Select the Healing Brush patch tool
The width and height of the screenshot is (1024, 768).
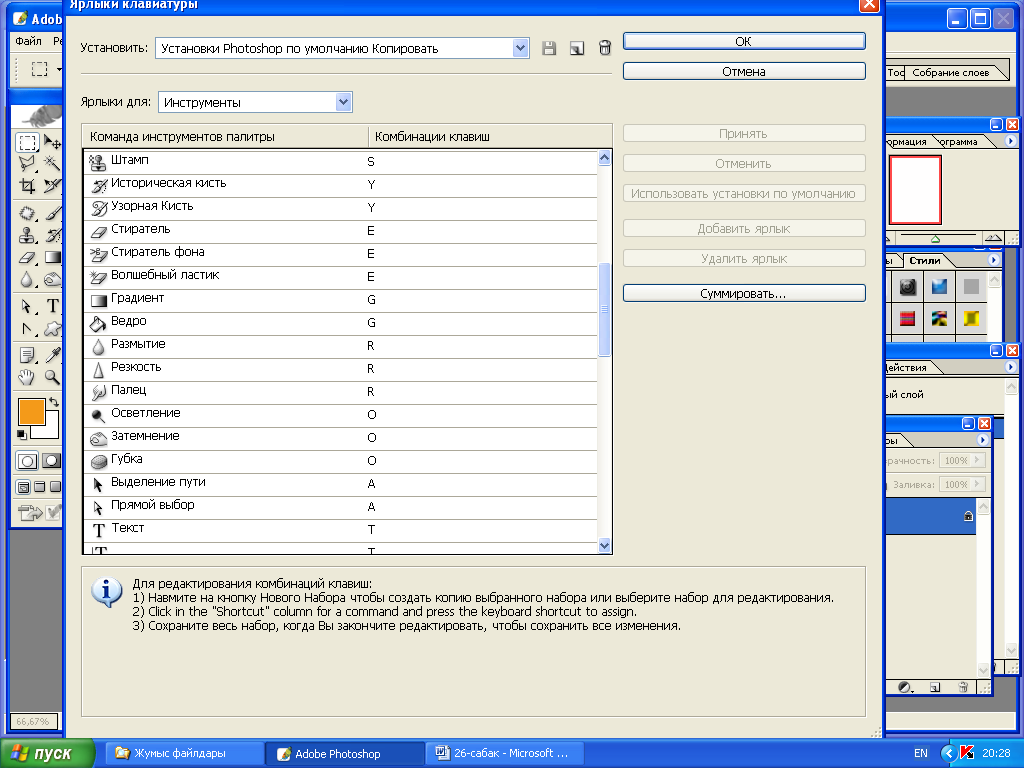point(27,213)
